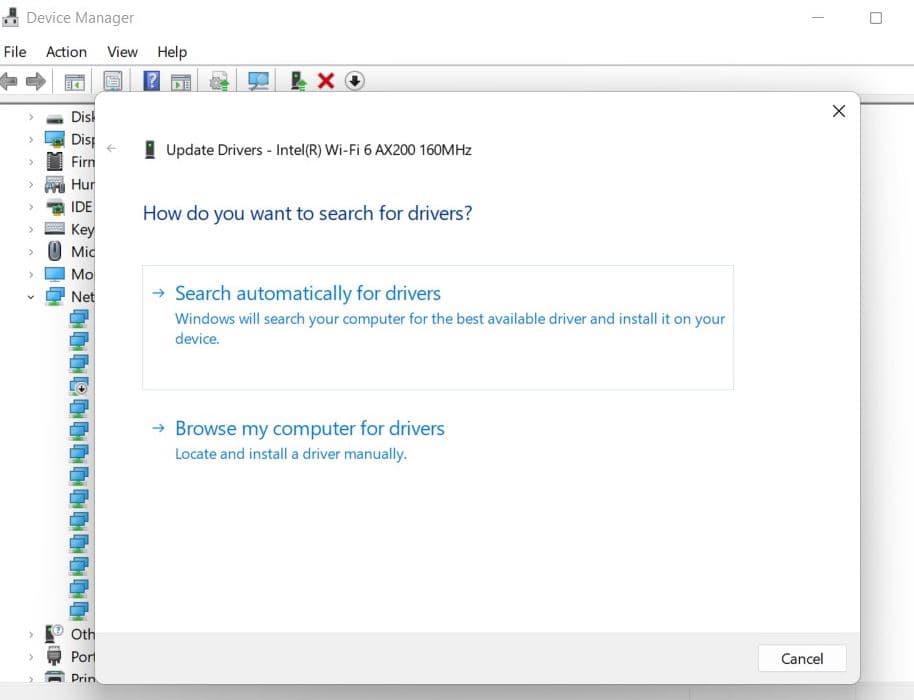Open device Properties via the toolbar icon
Viewport: 914px width, 700px height.
[113, 81]
